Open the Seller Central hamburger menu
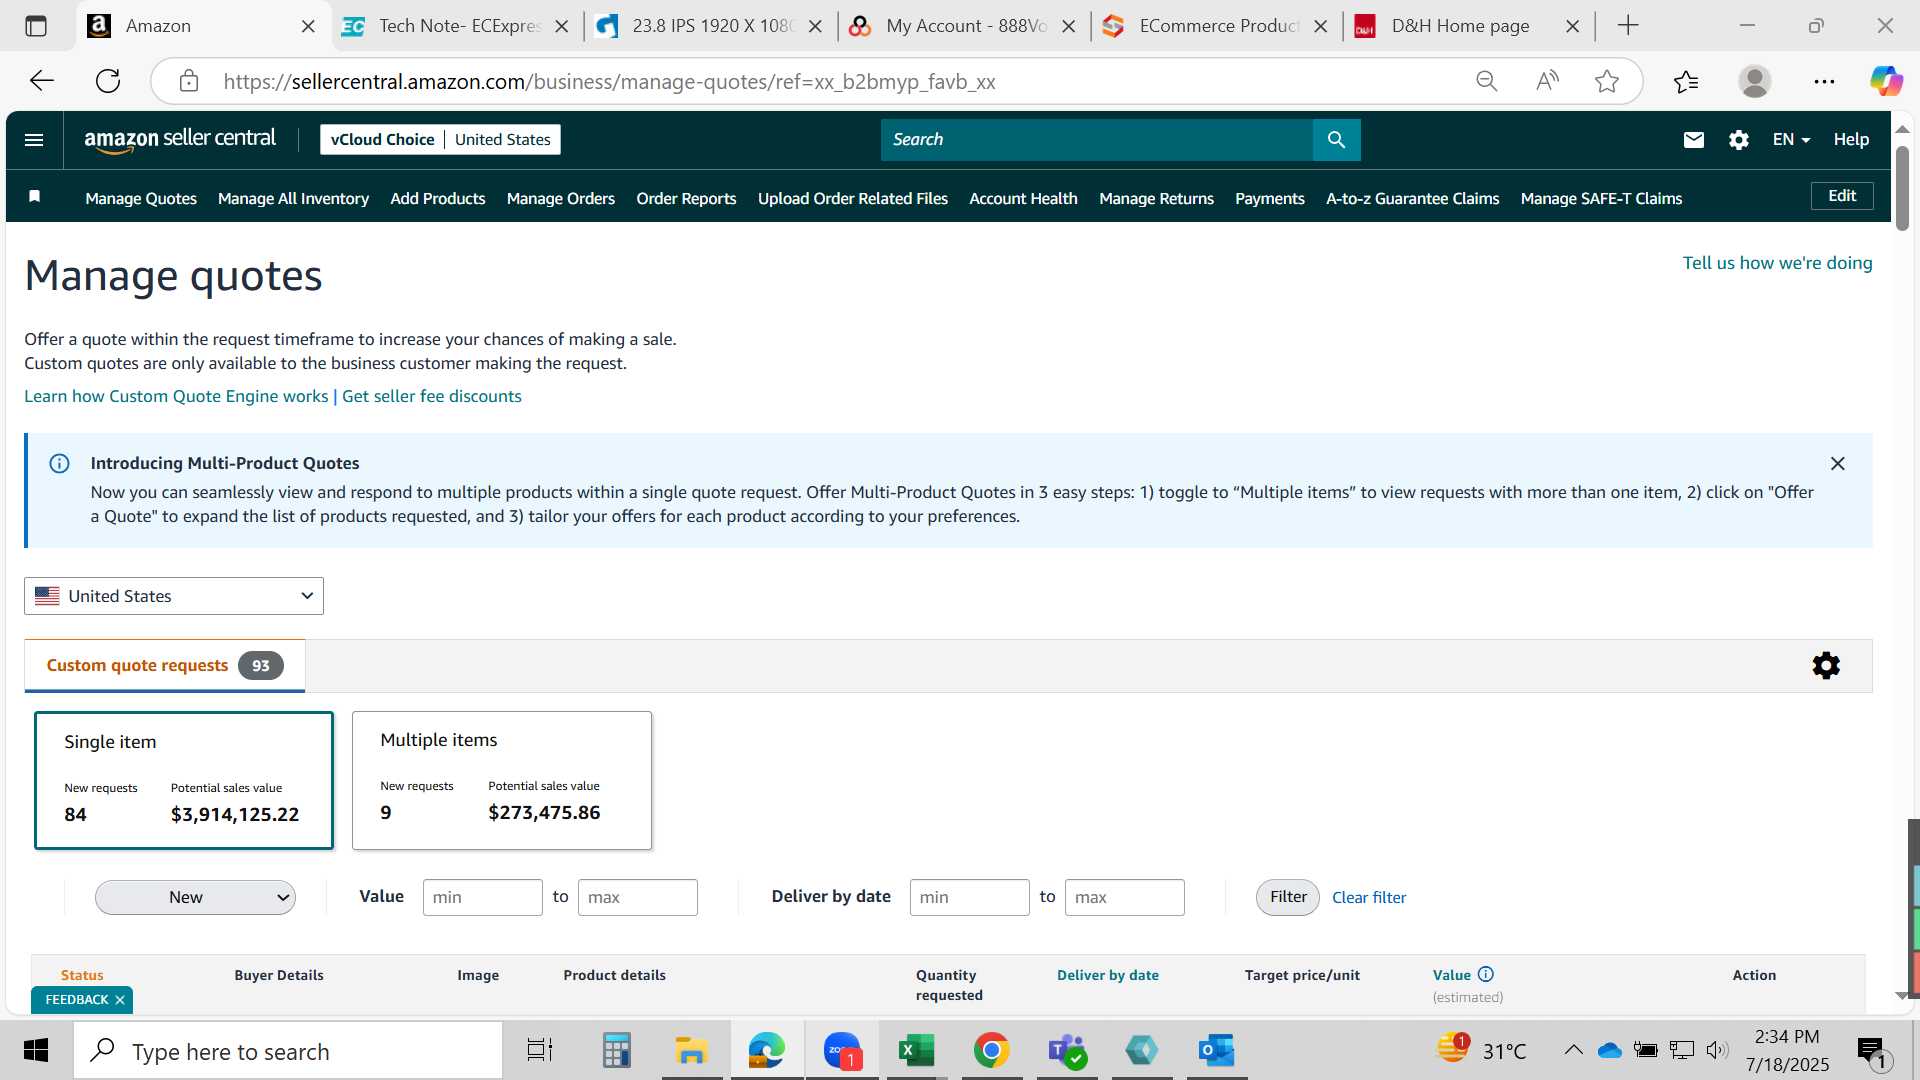 [34, 140]
